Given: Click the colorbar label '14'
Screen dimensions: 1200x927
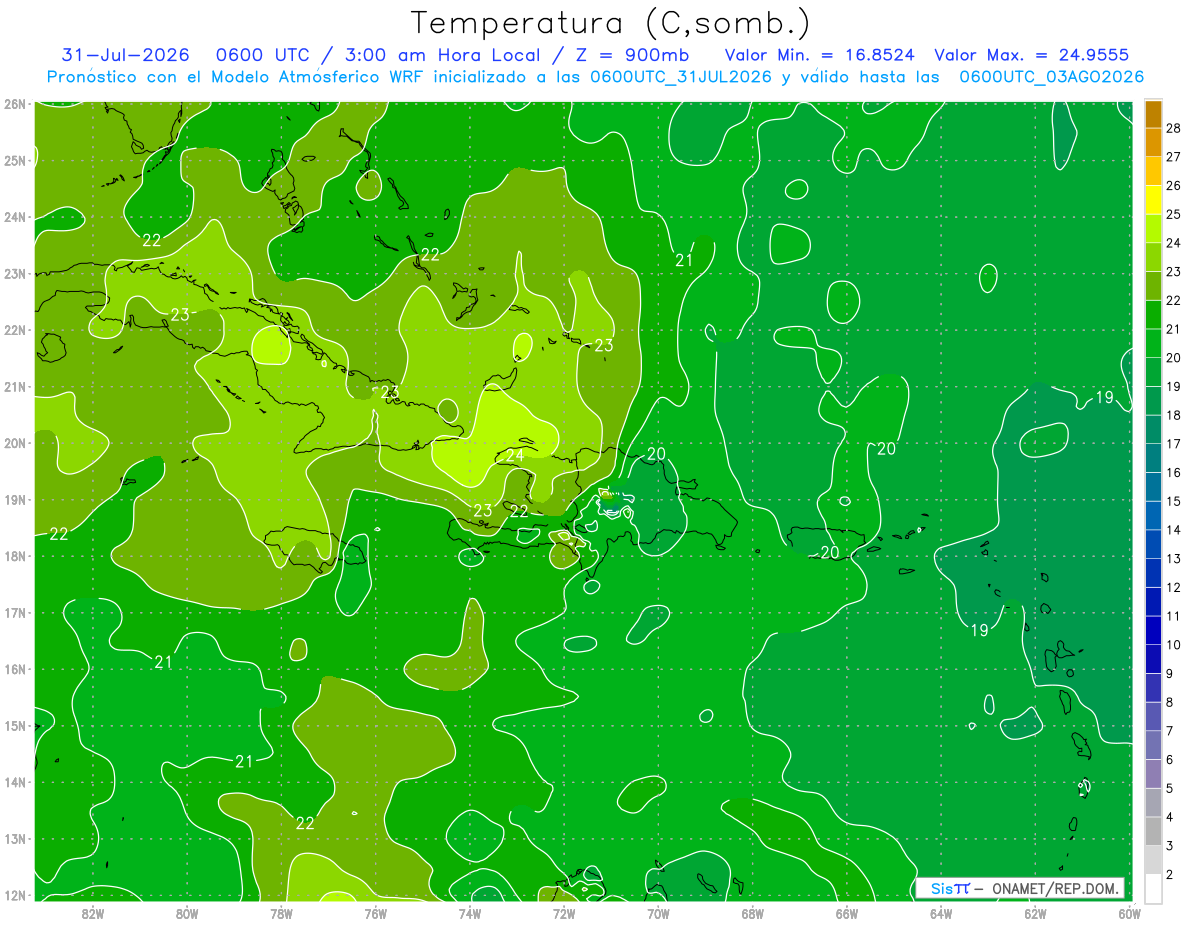Looking at the screenshot, I should coord(1174,530).
